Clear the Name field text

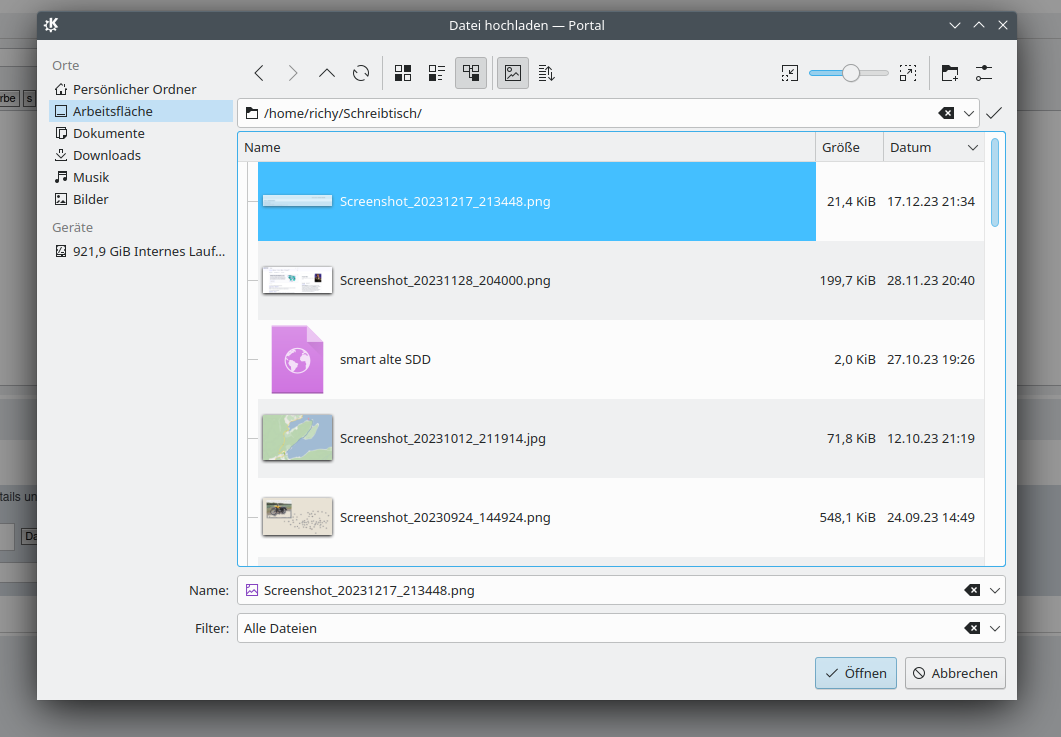click(x=971, y=590)
